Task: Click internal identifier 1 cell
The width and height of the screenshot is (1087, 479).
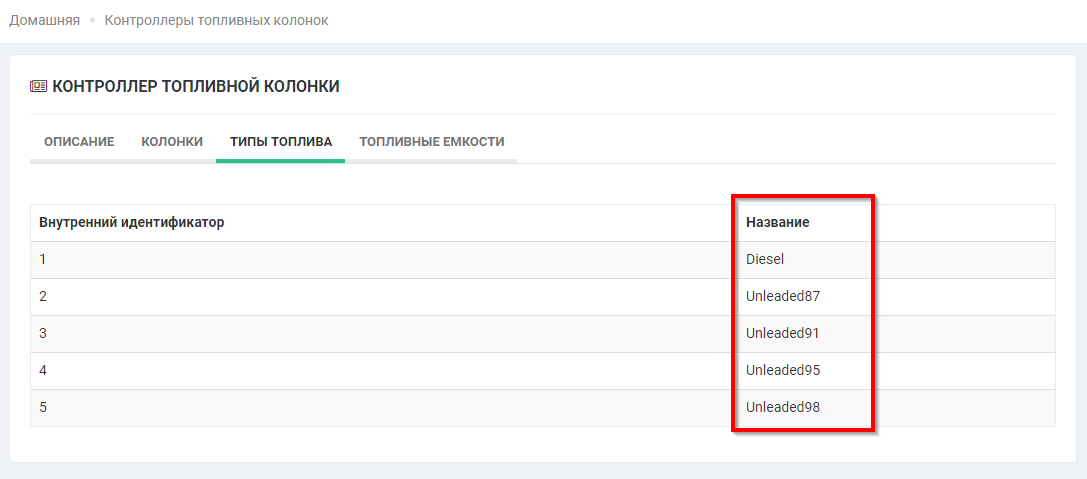Action: 43,259
